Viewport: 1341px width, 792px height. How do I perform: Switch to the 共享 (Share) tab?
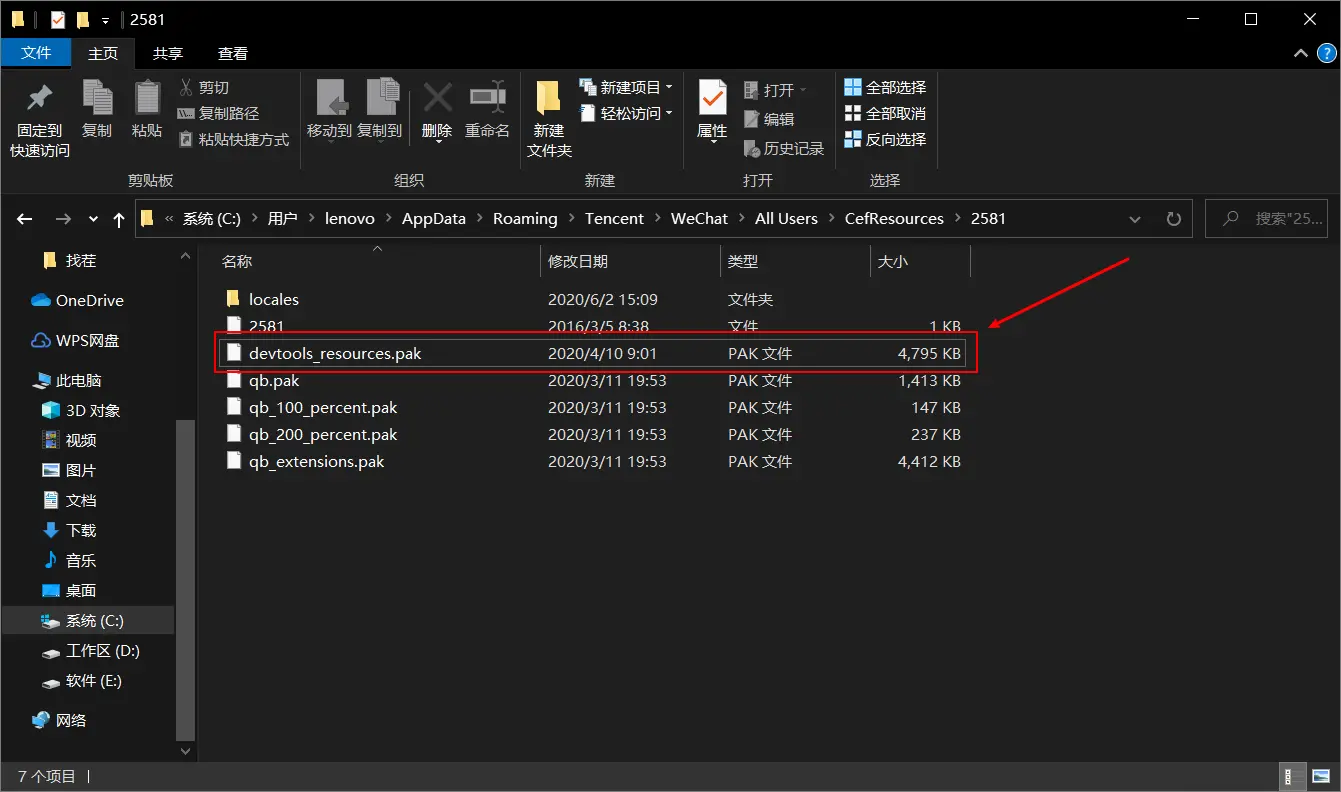pos(168,53)
